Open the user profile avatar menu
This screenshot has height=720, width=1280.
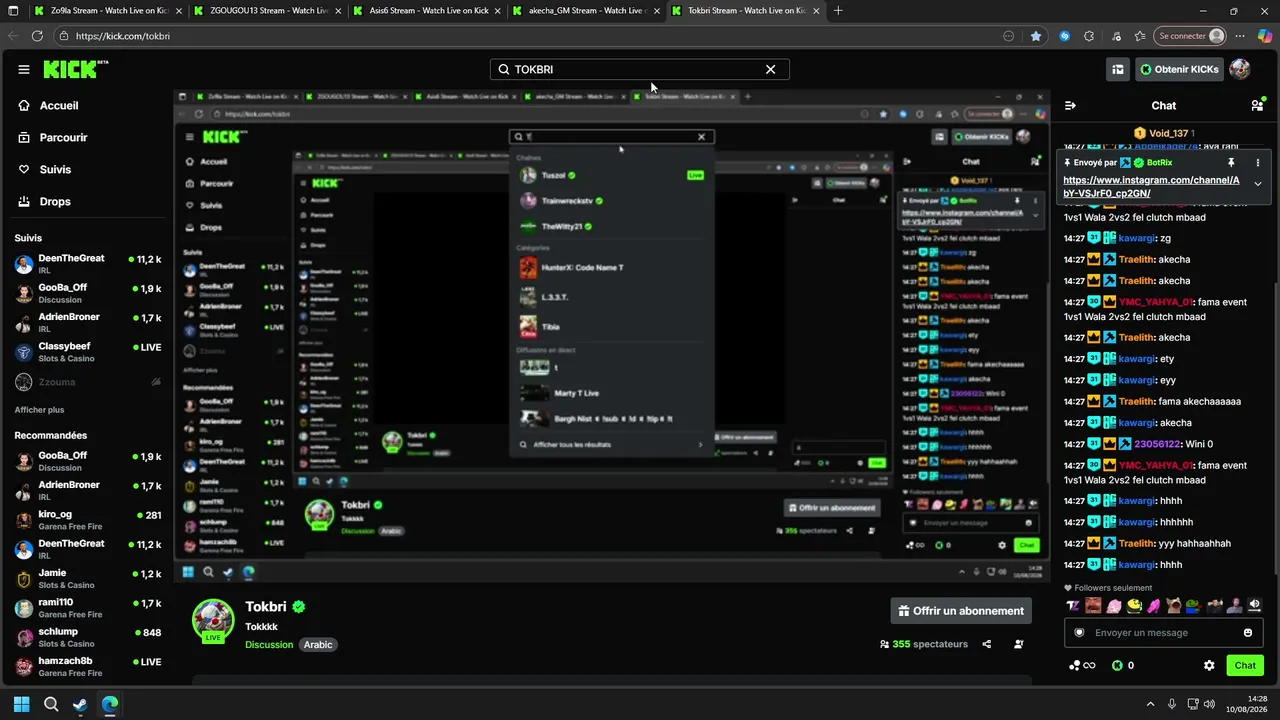coord(1240,69)
